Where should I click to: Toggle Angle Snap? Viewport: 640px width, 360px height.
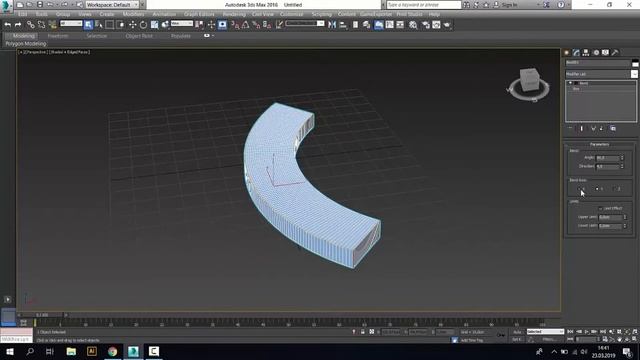245,25
